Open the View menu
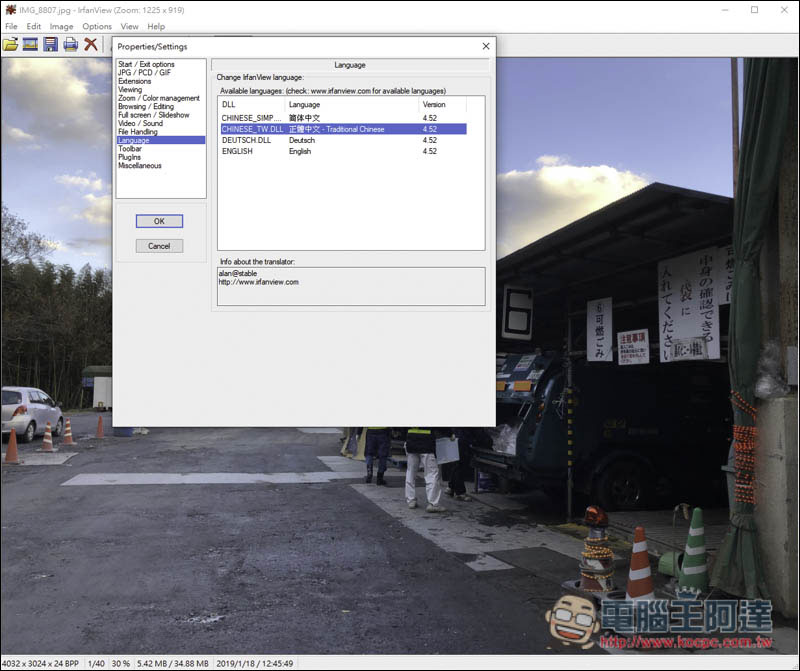The height and width of the screenshot is (671, 800). pos(129,26)
